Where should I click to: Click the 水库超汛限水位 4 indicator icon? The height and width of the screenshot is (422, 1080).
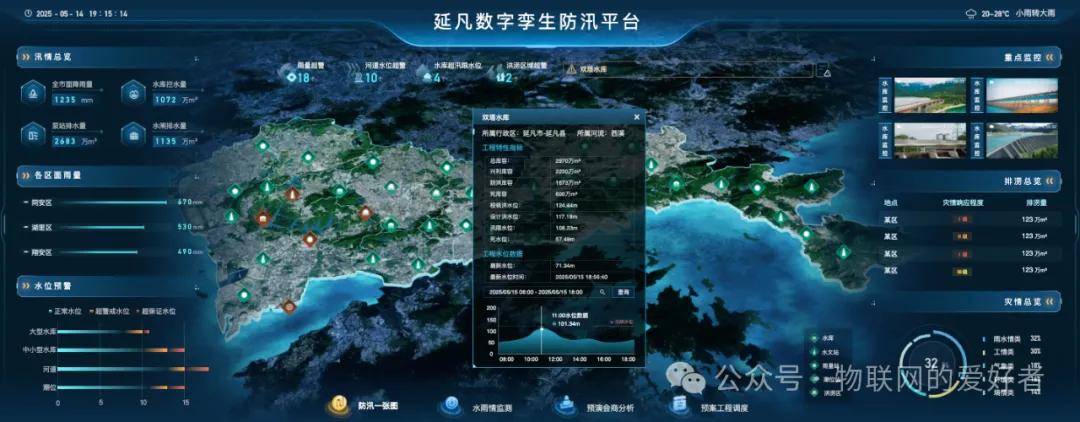coord(427,78)
